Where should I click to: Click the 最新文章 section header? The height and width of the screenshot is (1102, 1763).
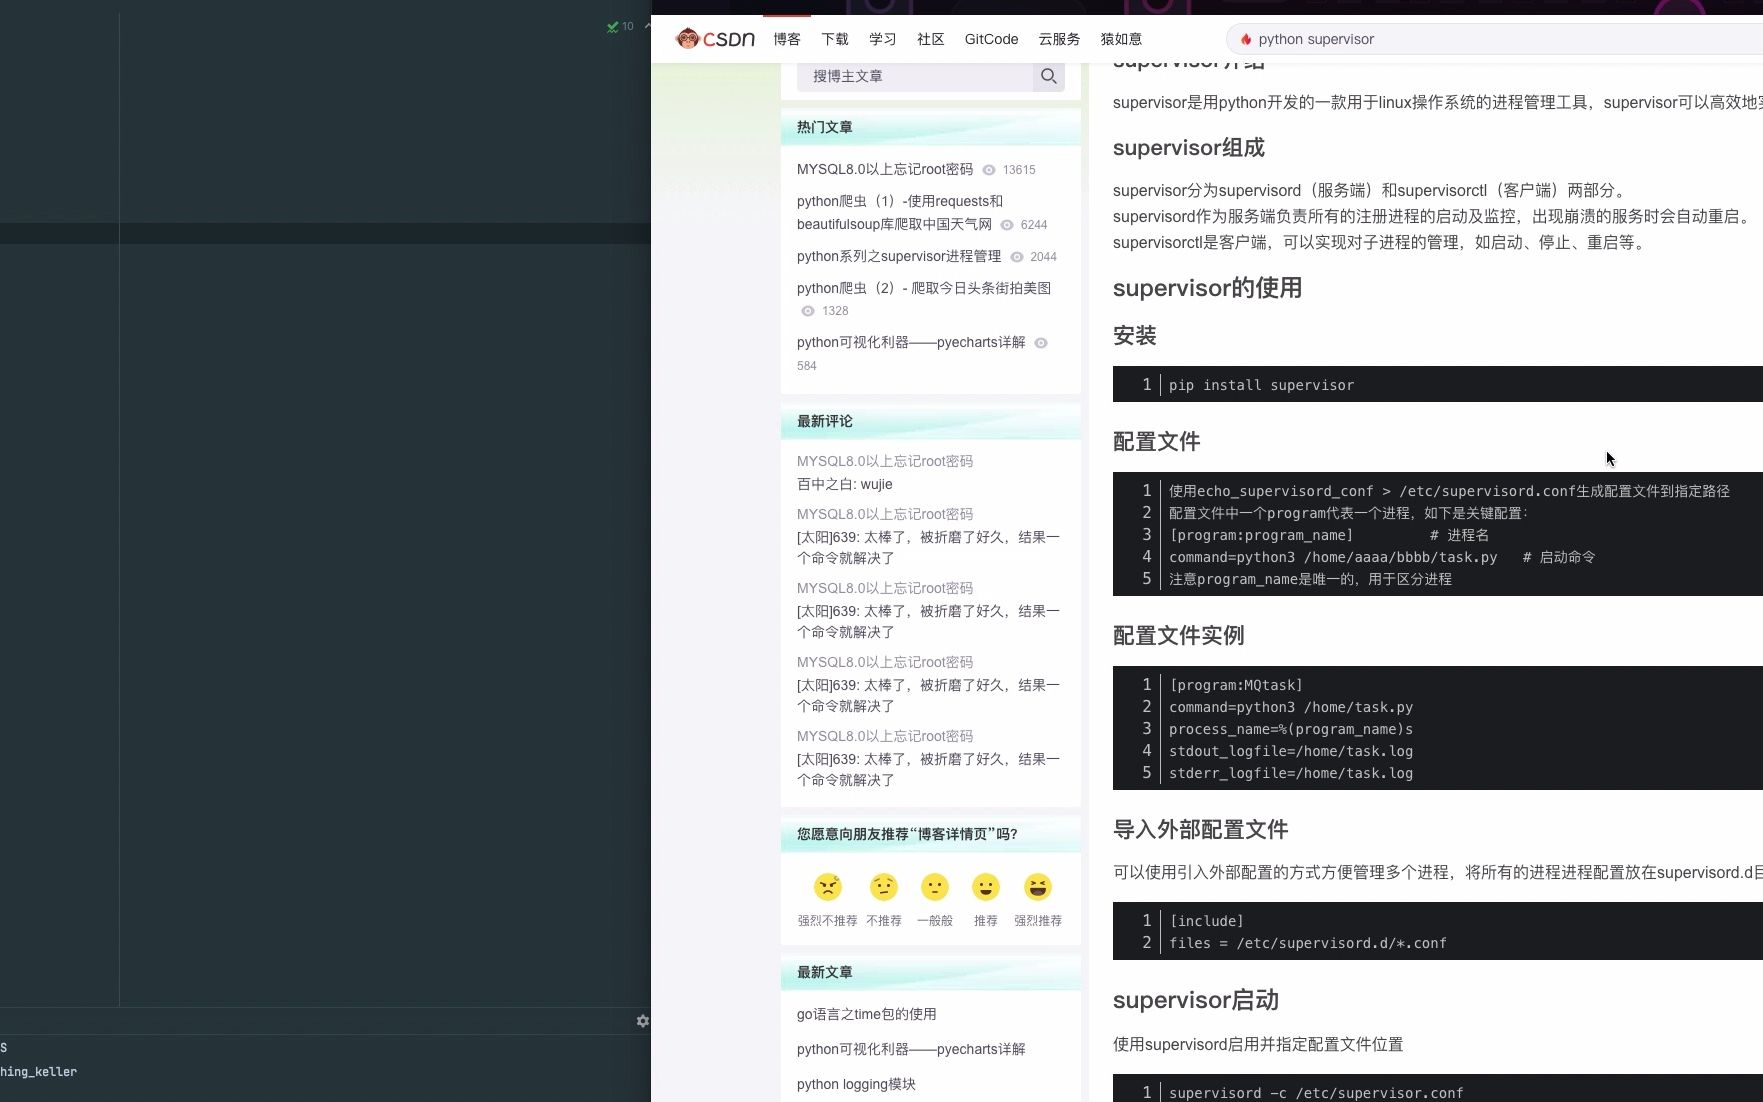pos(825,972)
